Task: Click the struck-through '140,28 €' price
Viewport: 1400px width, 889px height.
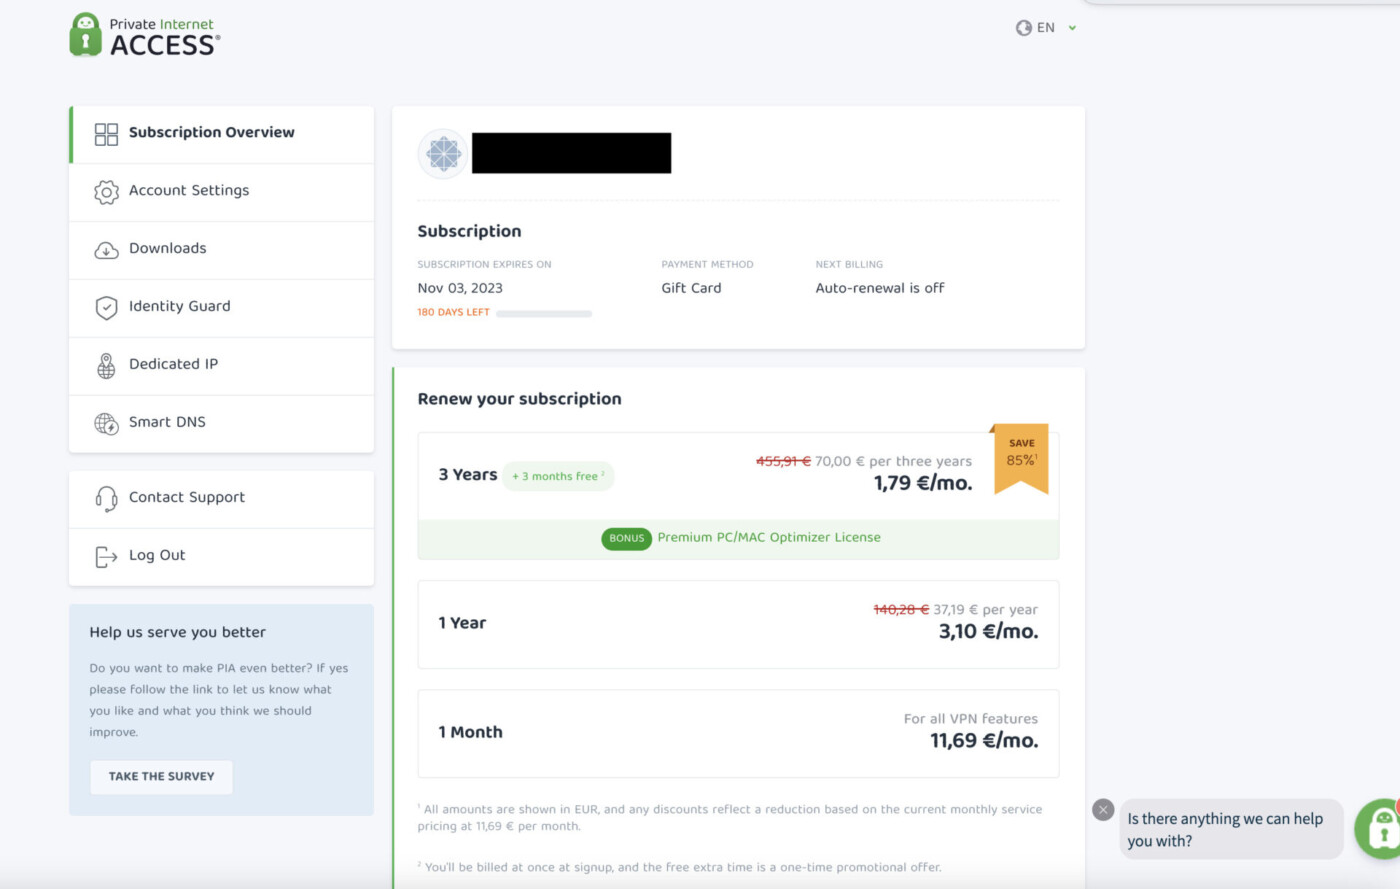Action: click(901, 610)
